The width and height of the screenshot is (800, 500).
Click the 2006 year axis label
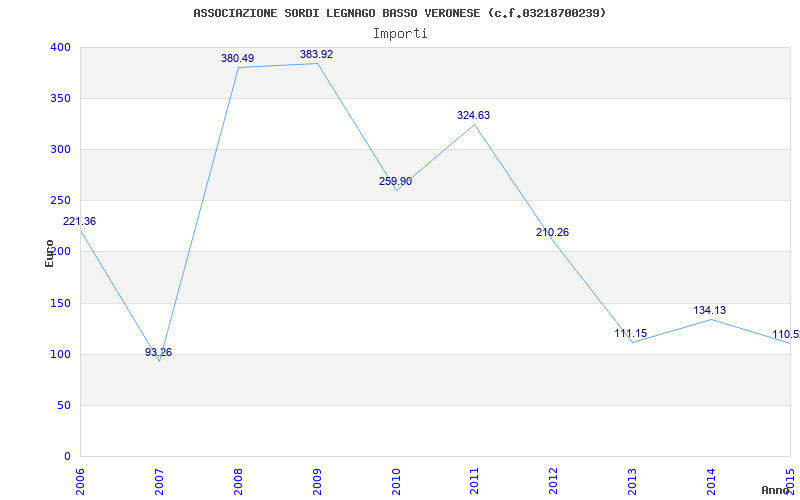point(80,482)
